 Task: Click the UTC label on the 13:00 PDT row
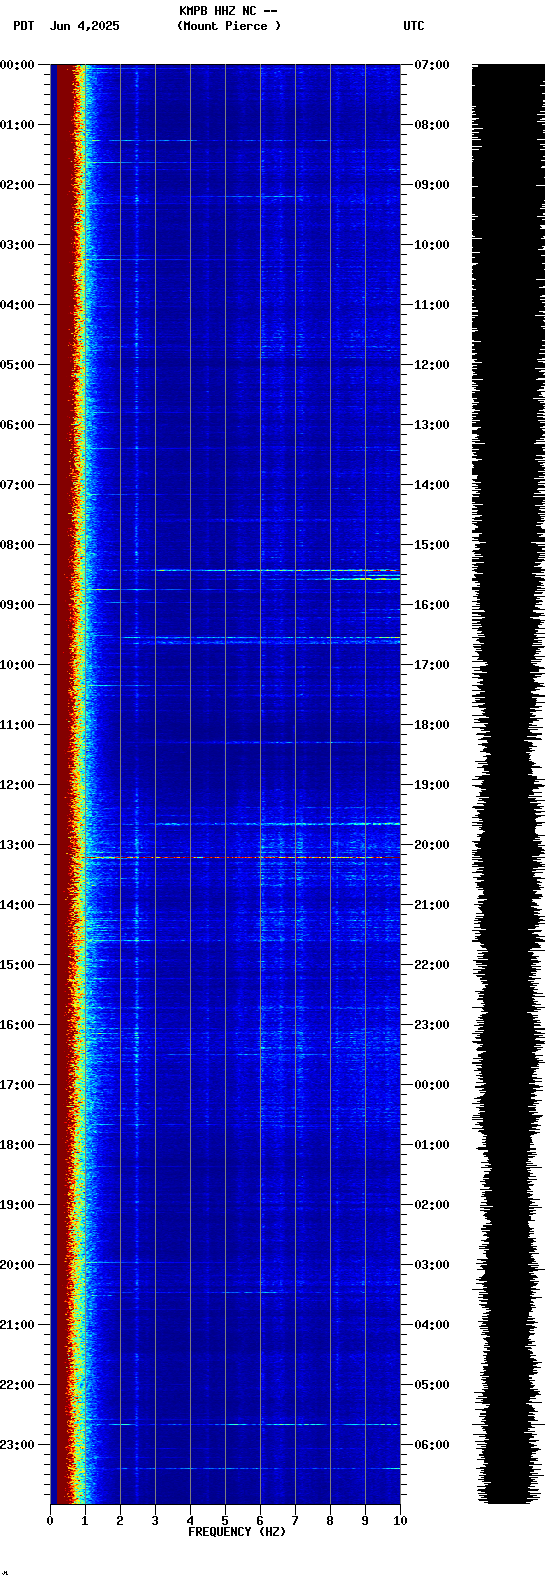click(431, 845)
